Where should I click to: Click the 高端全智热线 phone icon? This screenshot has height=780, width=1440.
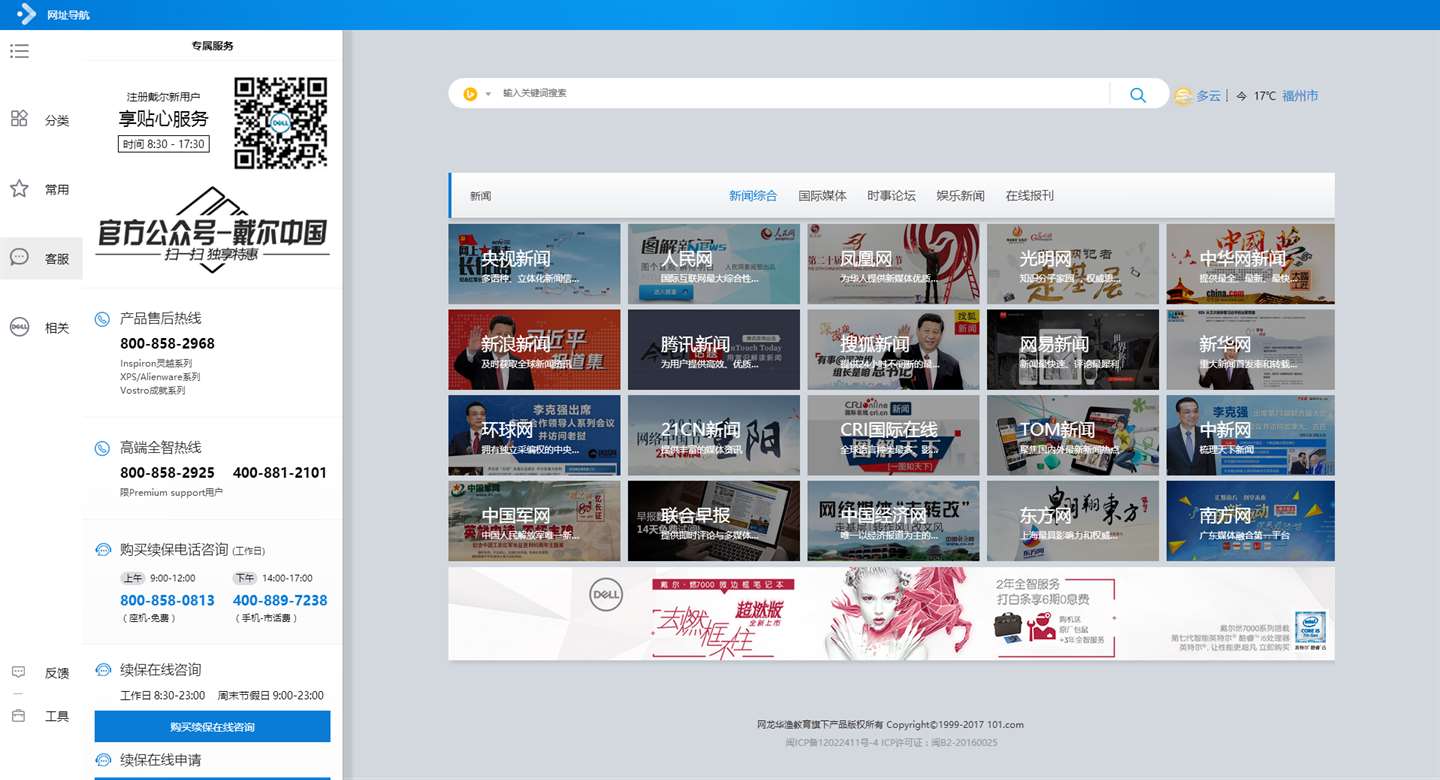(102, 448)
